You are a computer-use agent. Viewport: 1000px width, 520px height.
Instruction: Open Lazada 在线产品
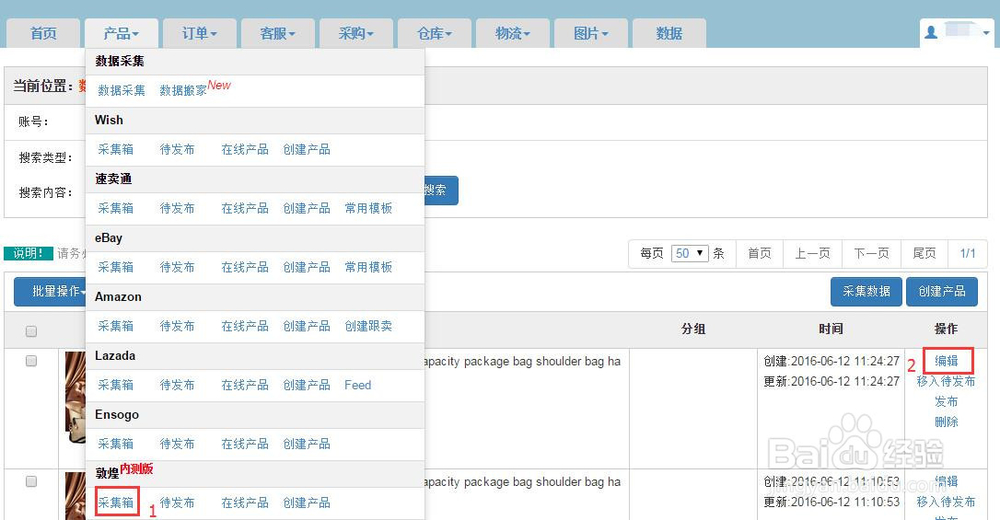pos(245,385)
